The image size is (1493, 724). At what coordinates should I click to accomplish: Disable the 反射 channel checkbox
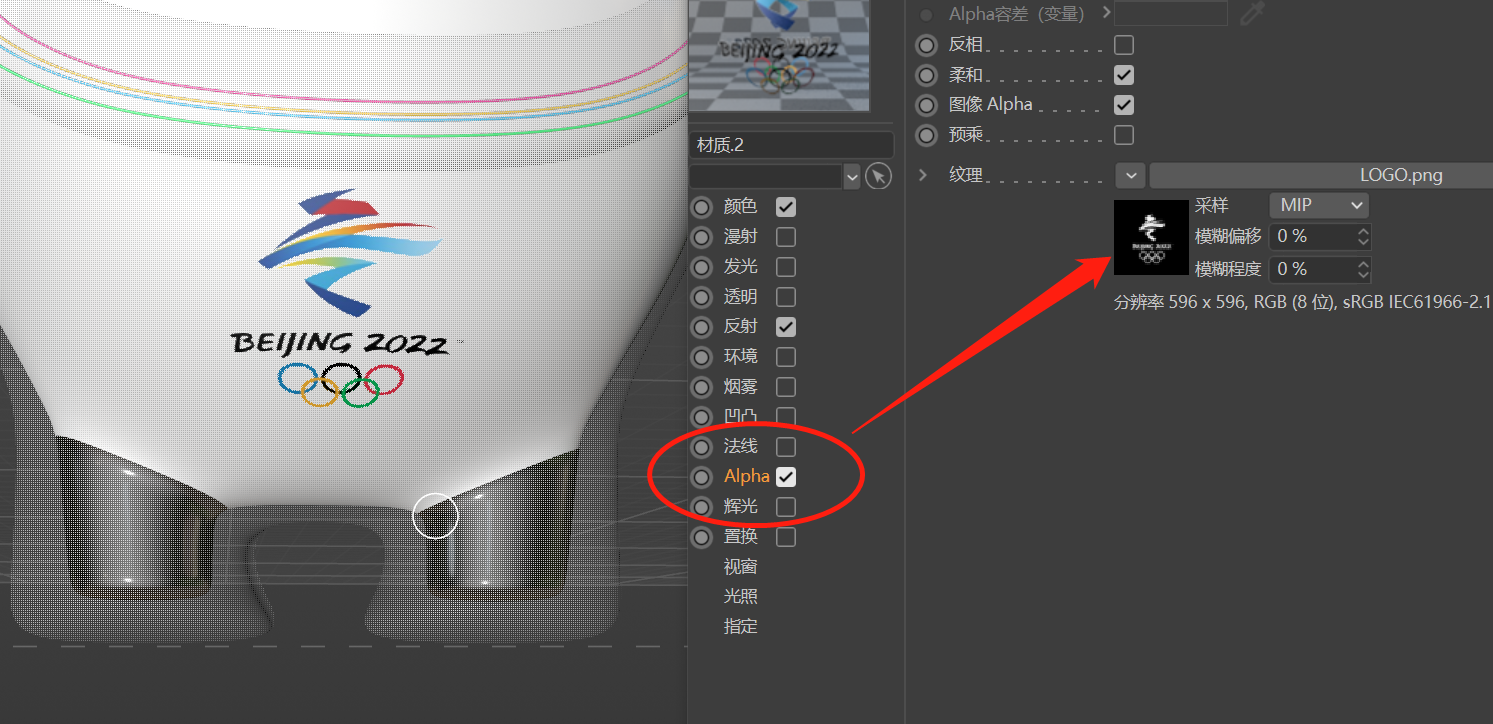pos(786,327)
